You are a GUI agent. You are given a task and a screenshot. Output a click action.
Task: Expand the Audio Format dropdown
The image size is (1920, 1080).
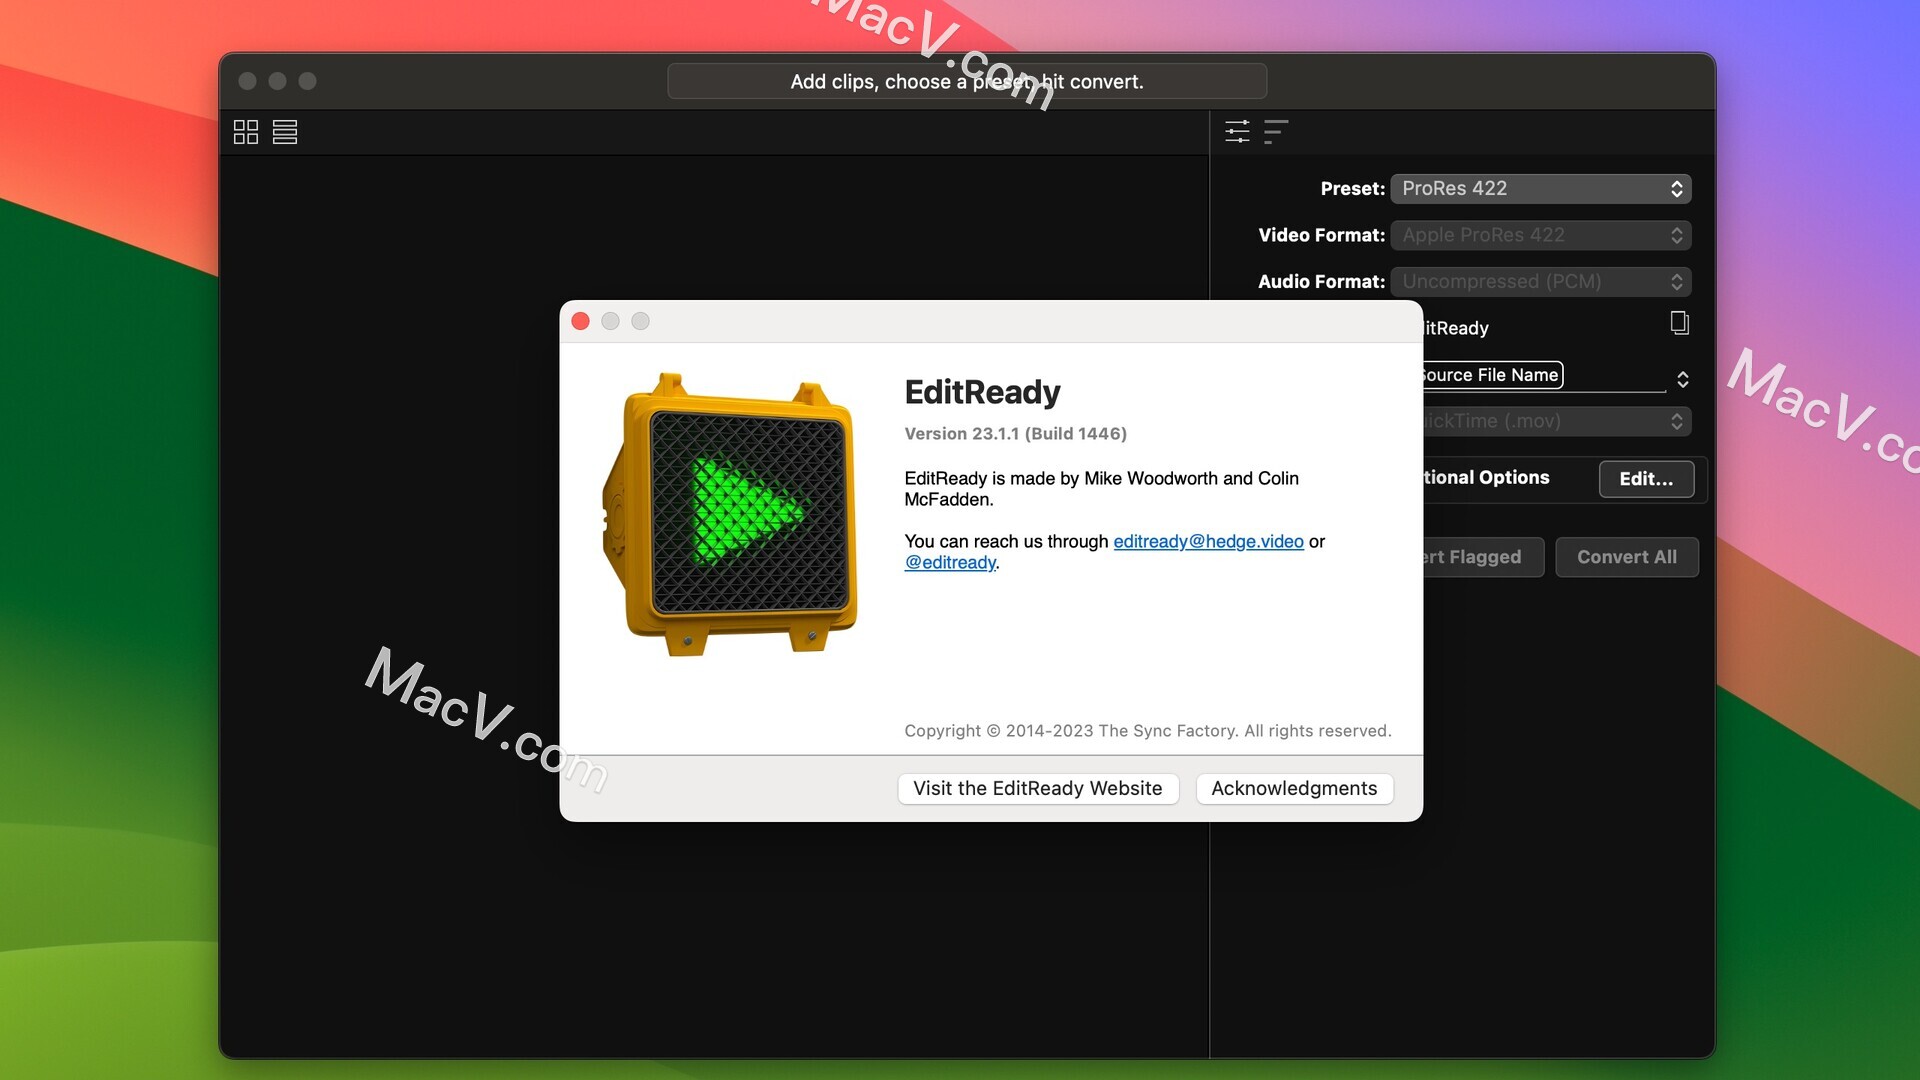tap(1539, 280)
